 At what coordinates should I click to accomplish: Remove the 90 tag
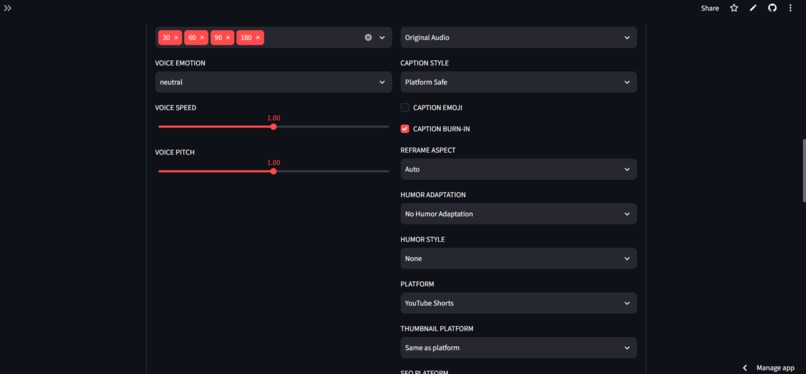(228, 38)
